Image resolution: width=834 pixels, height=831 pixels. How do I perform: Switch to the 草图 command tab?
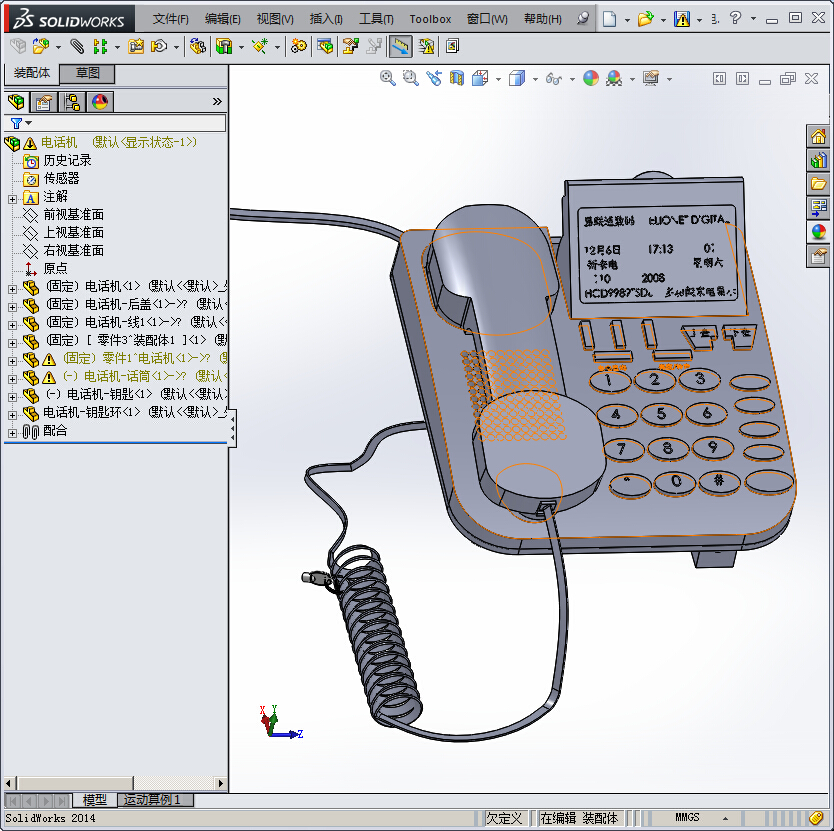coord(87,73)
